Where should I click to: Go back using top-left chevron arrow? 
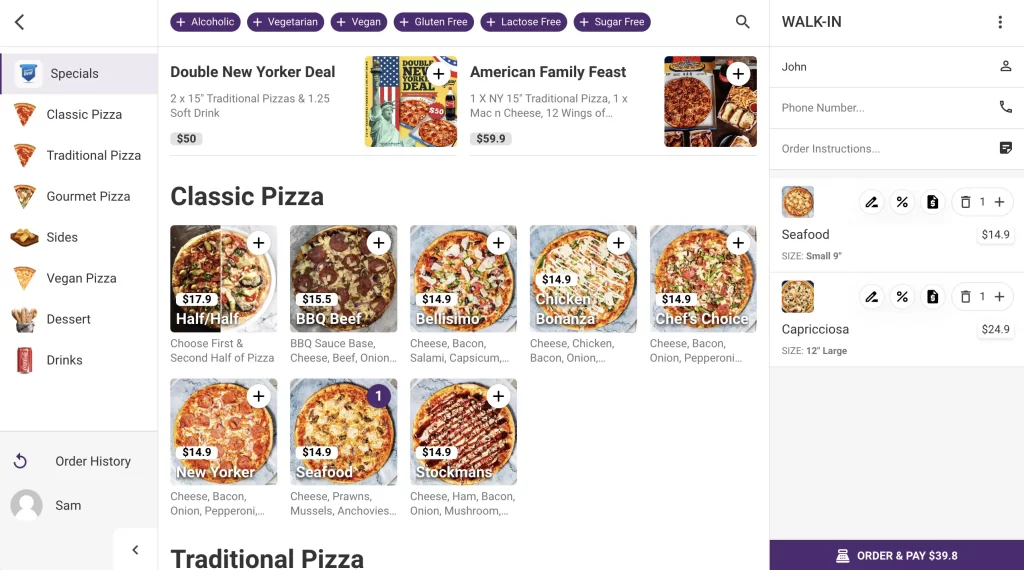pyautogui.click(x=20, y=22)
